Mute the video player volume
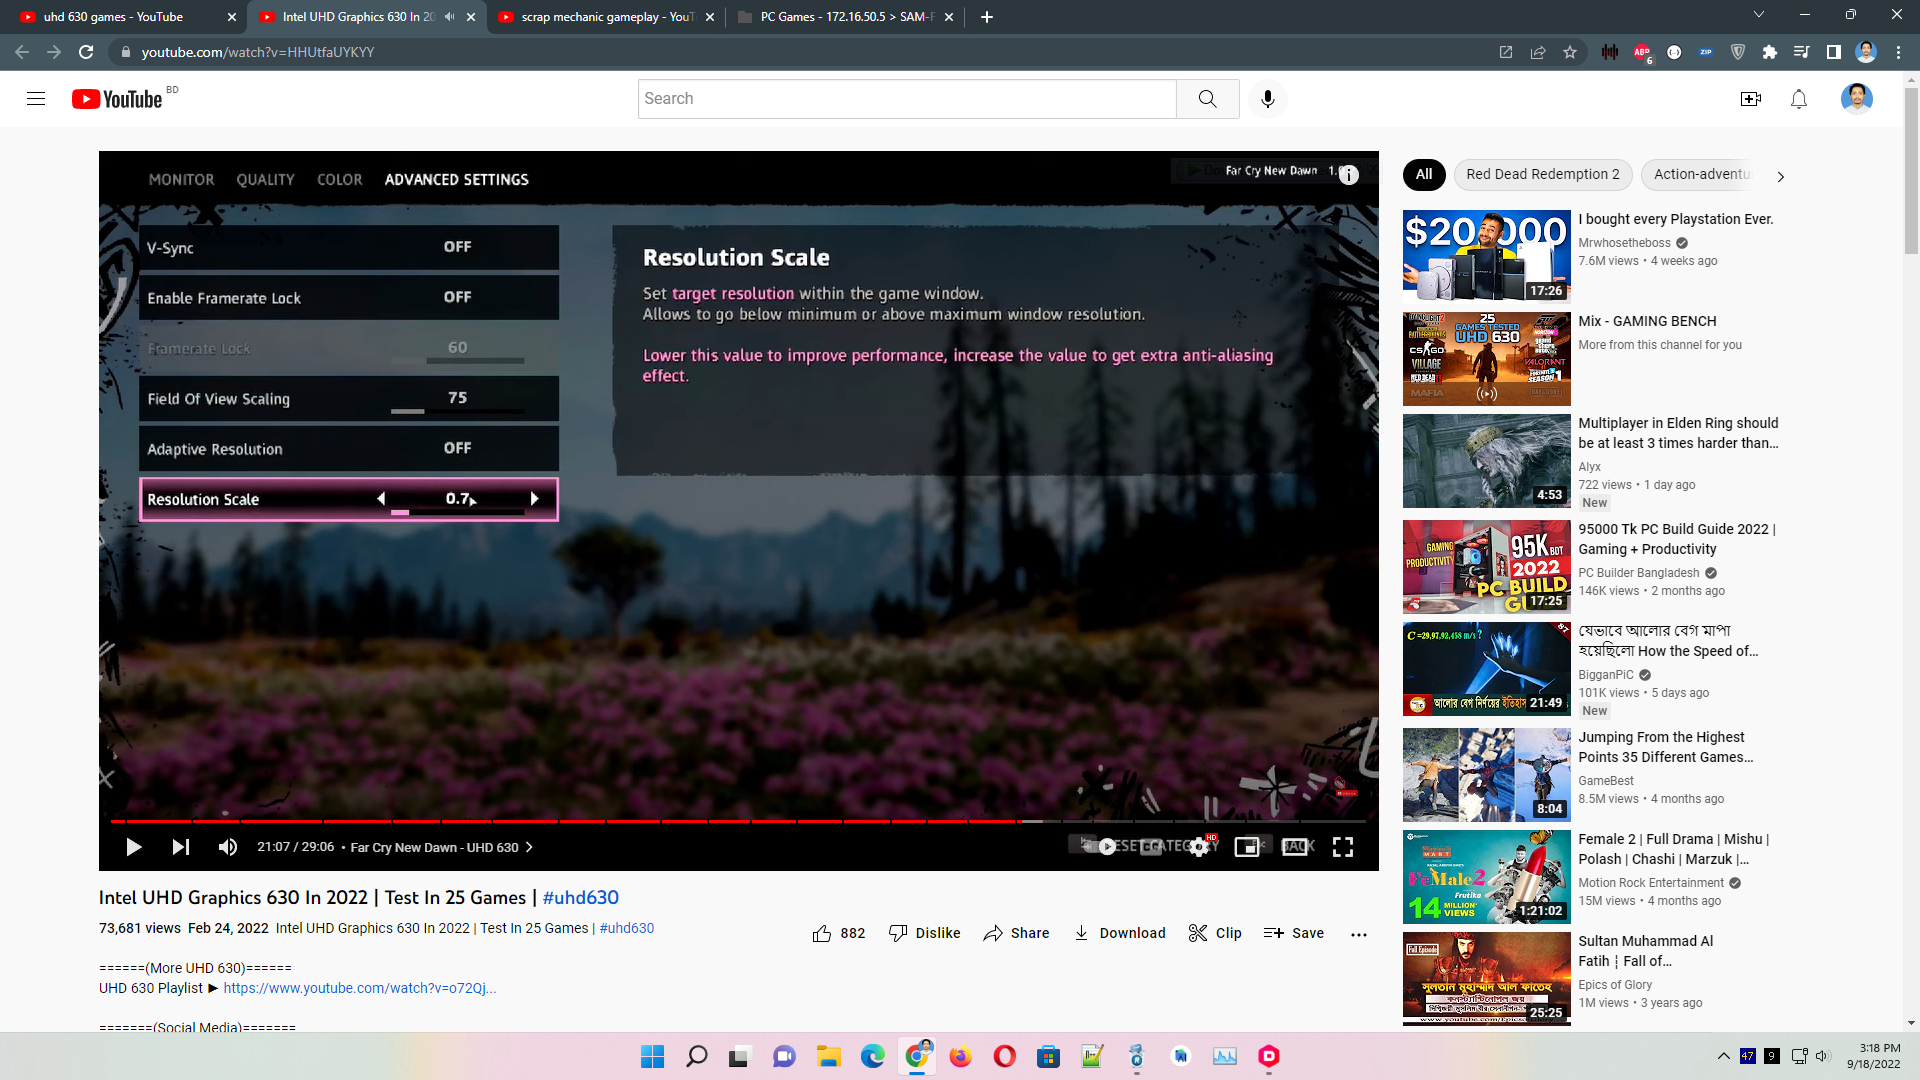The image size is (1920, 1080). [x=228, y=847]
